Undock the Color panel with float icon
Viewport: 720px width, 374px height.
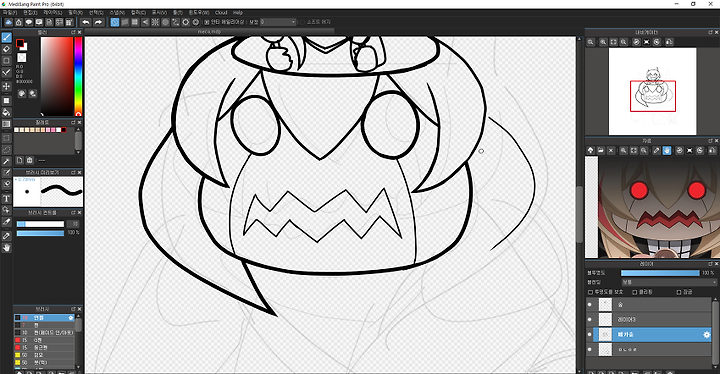click(x=73, y=32)
